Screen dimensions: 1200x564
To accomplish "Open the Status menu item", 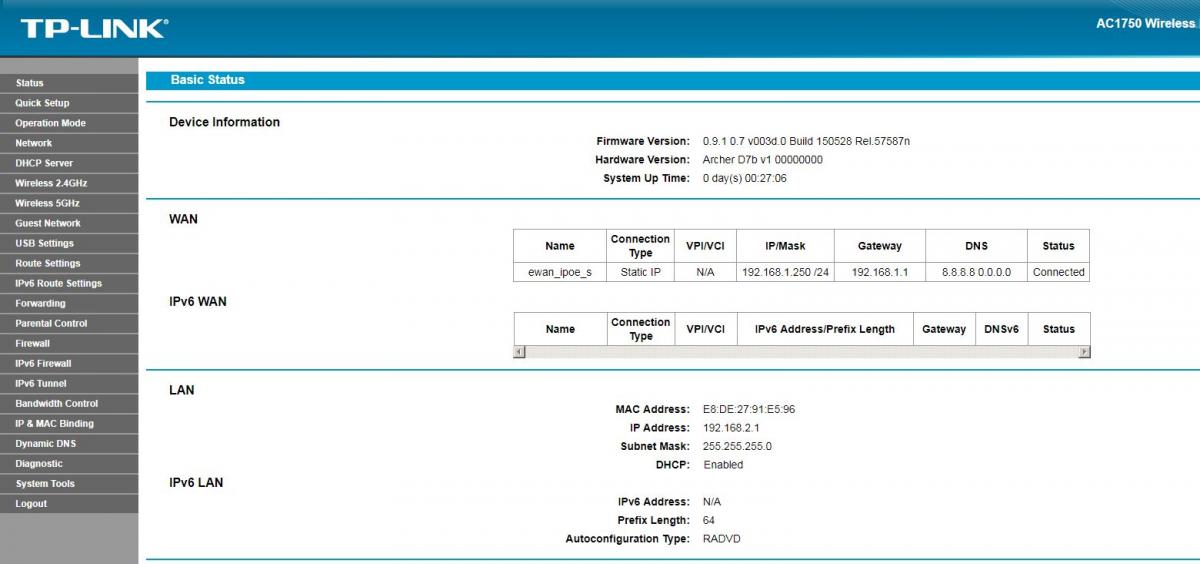I will (x=69, y=83).
